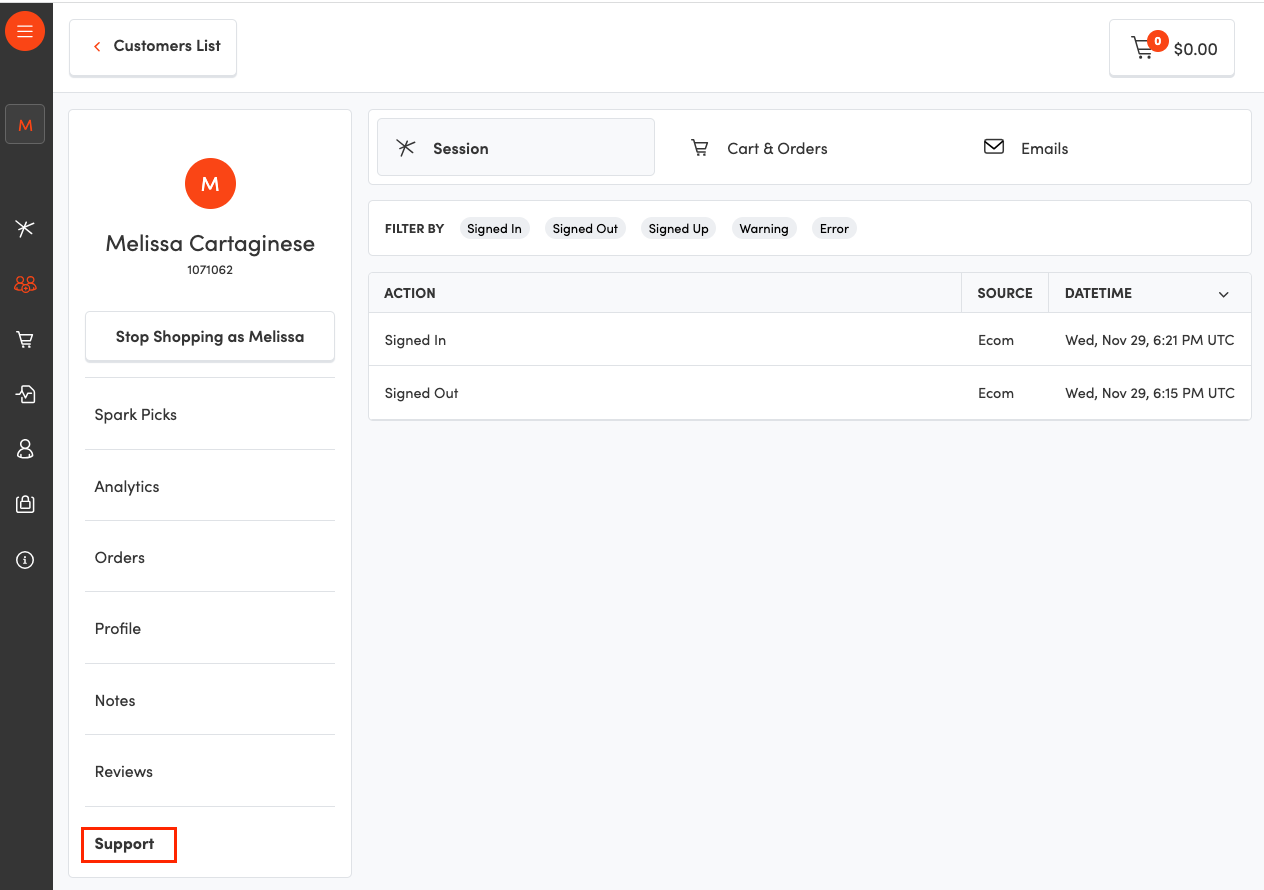Select the Signed In session row
Viewport: 1264px width, 890px height.
660,340
